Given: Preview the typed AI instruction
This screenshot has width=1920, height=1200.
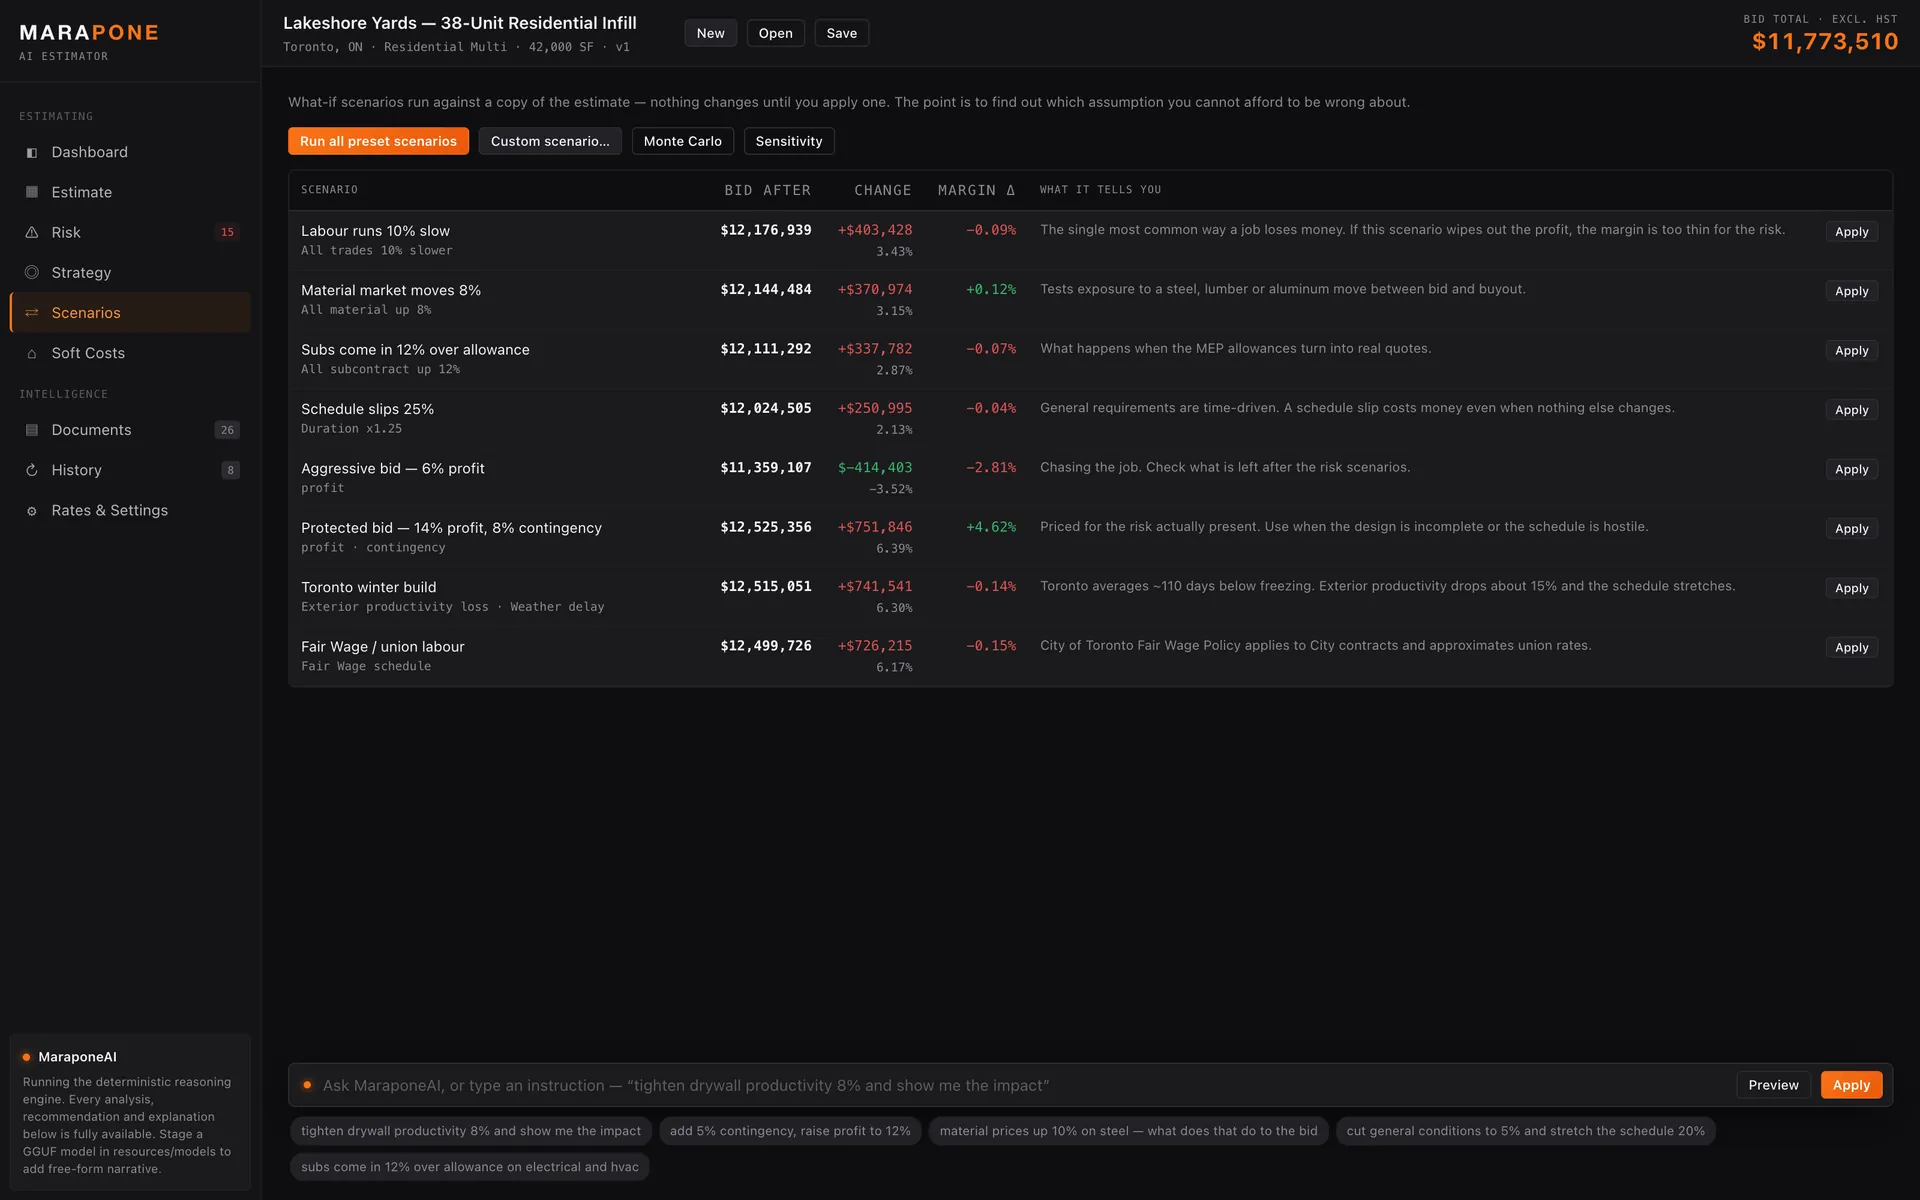Looking at the screenshot, I should (1773, 1085).
